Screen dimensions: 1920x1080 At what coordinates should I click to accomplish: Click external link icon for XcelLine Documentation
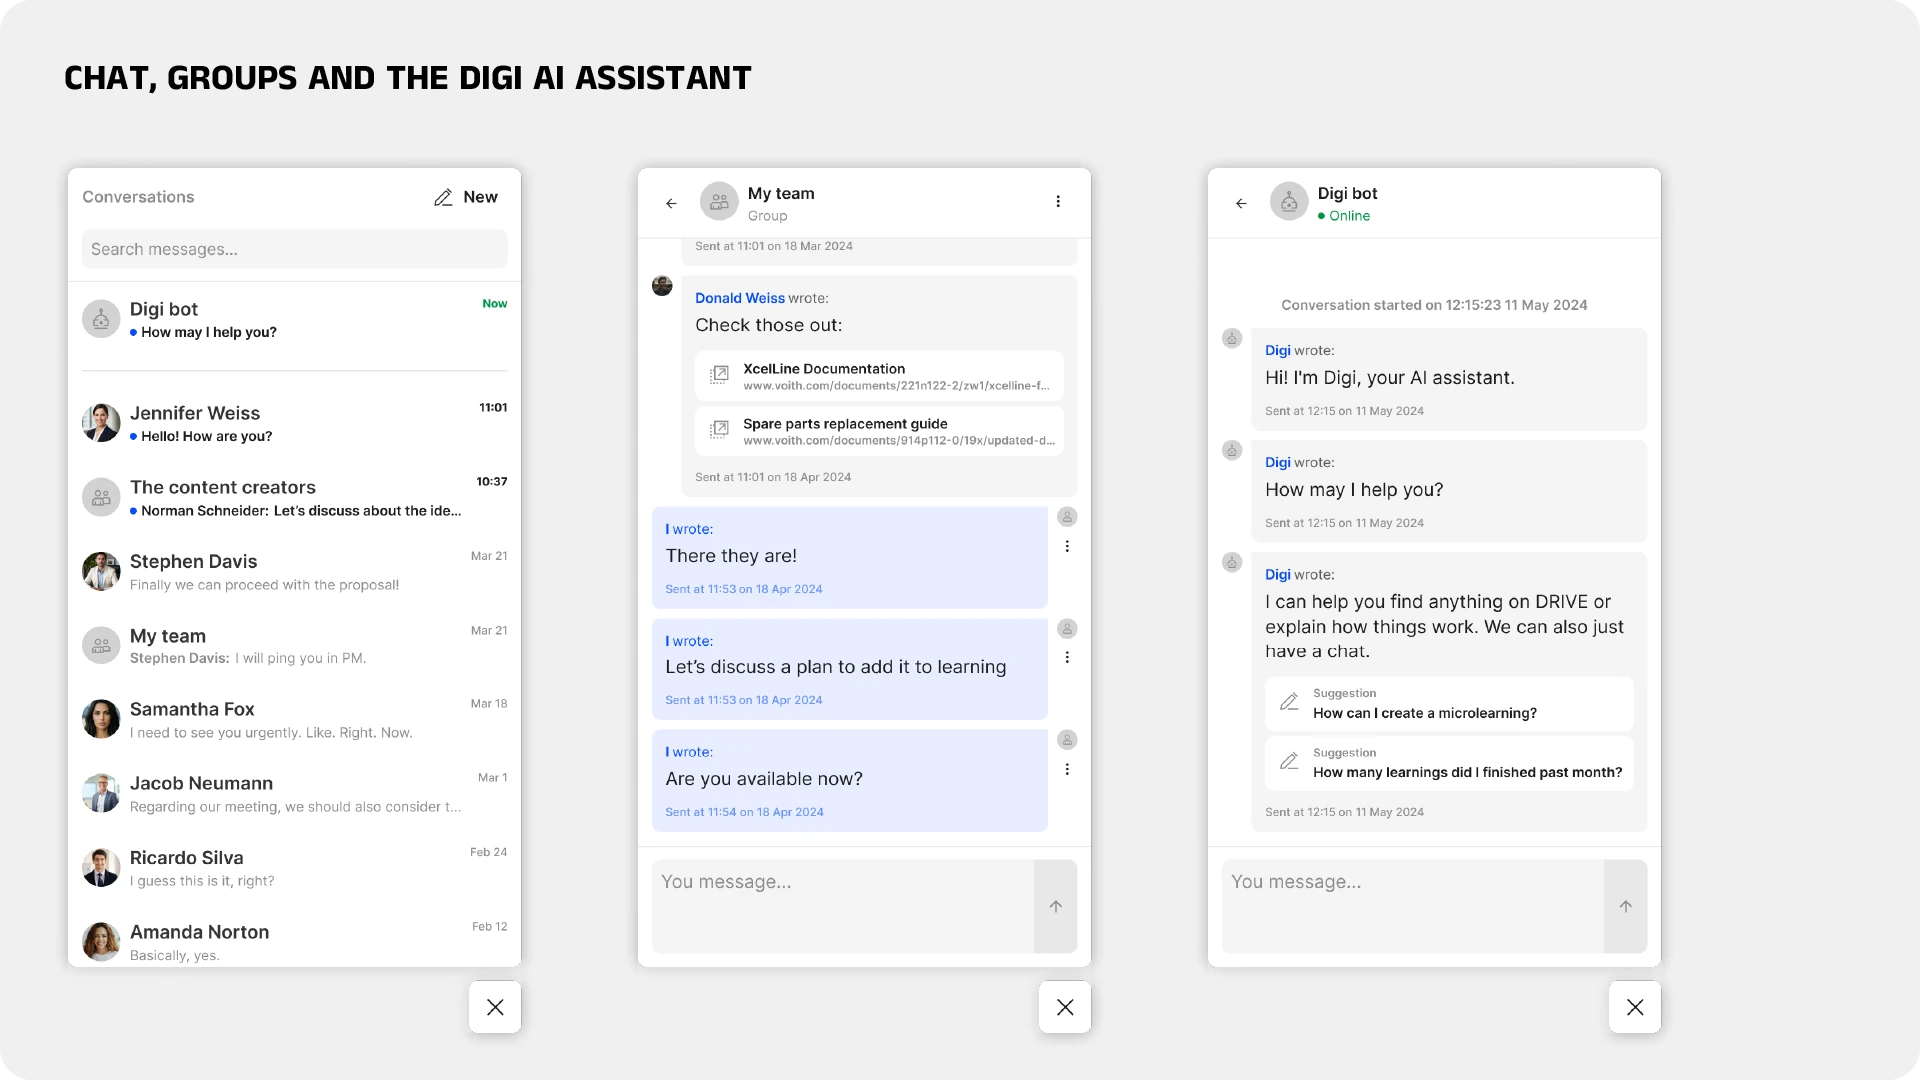[x=719, y=375]
